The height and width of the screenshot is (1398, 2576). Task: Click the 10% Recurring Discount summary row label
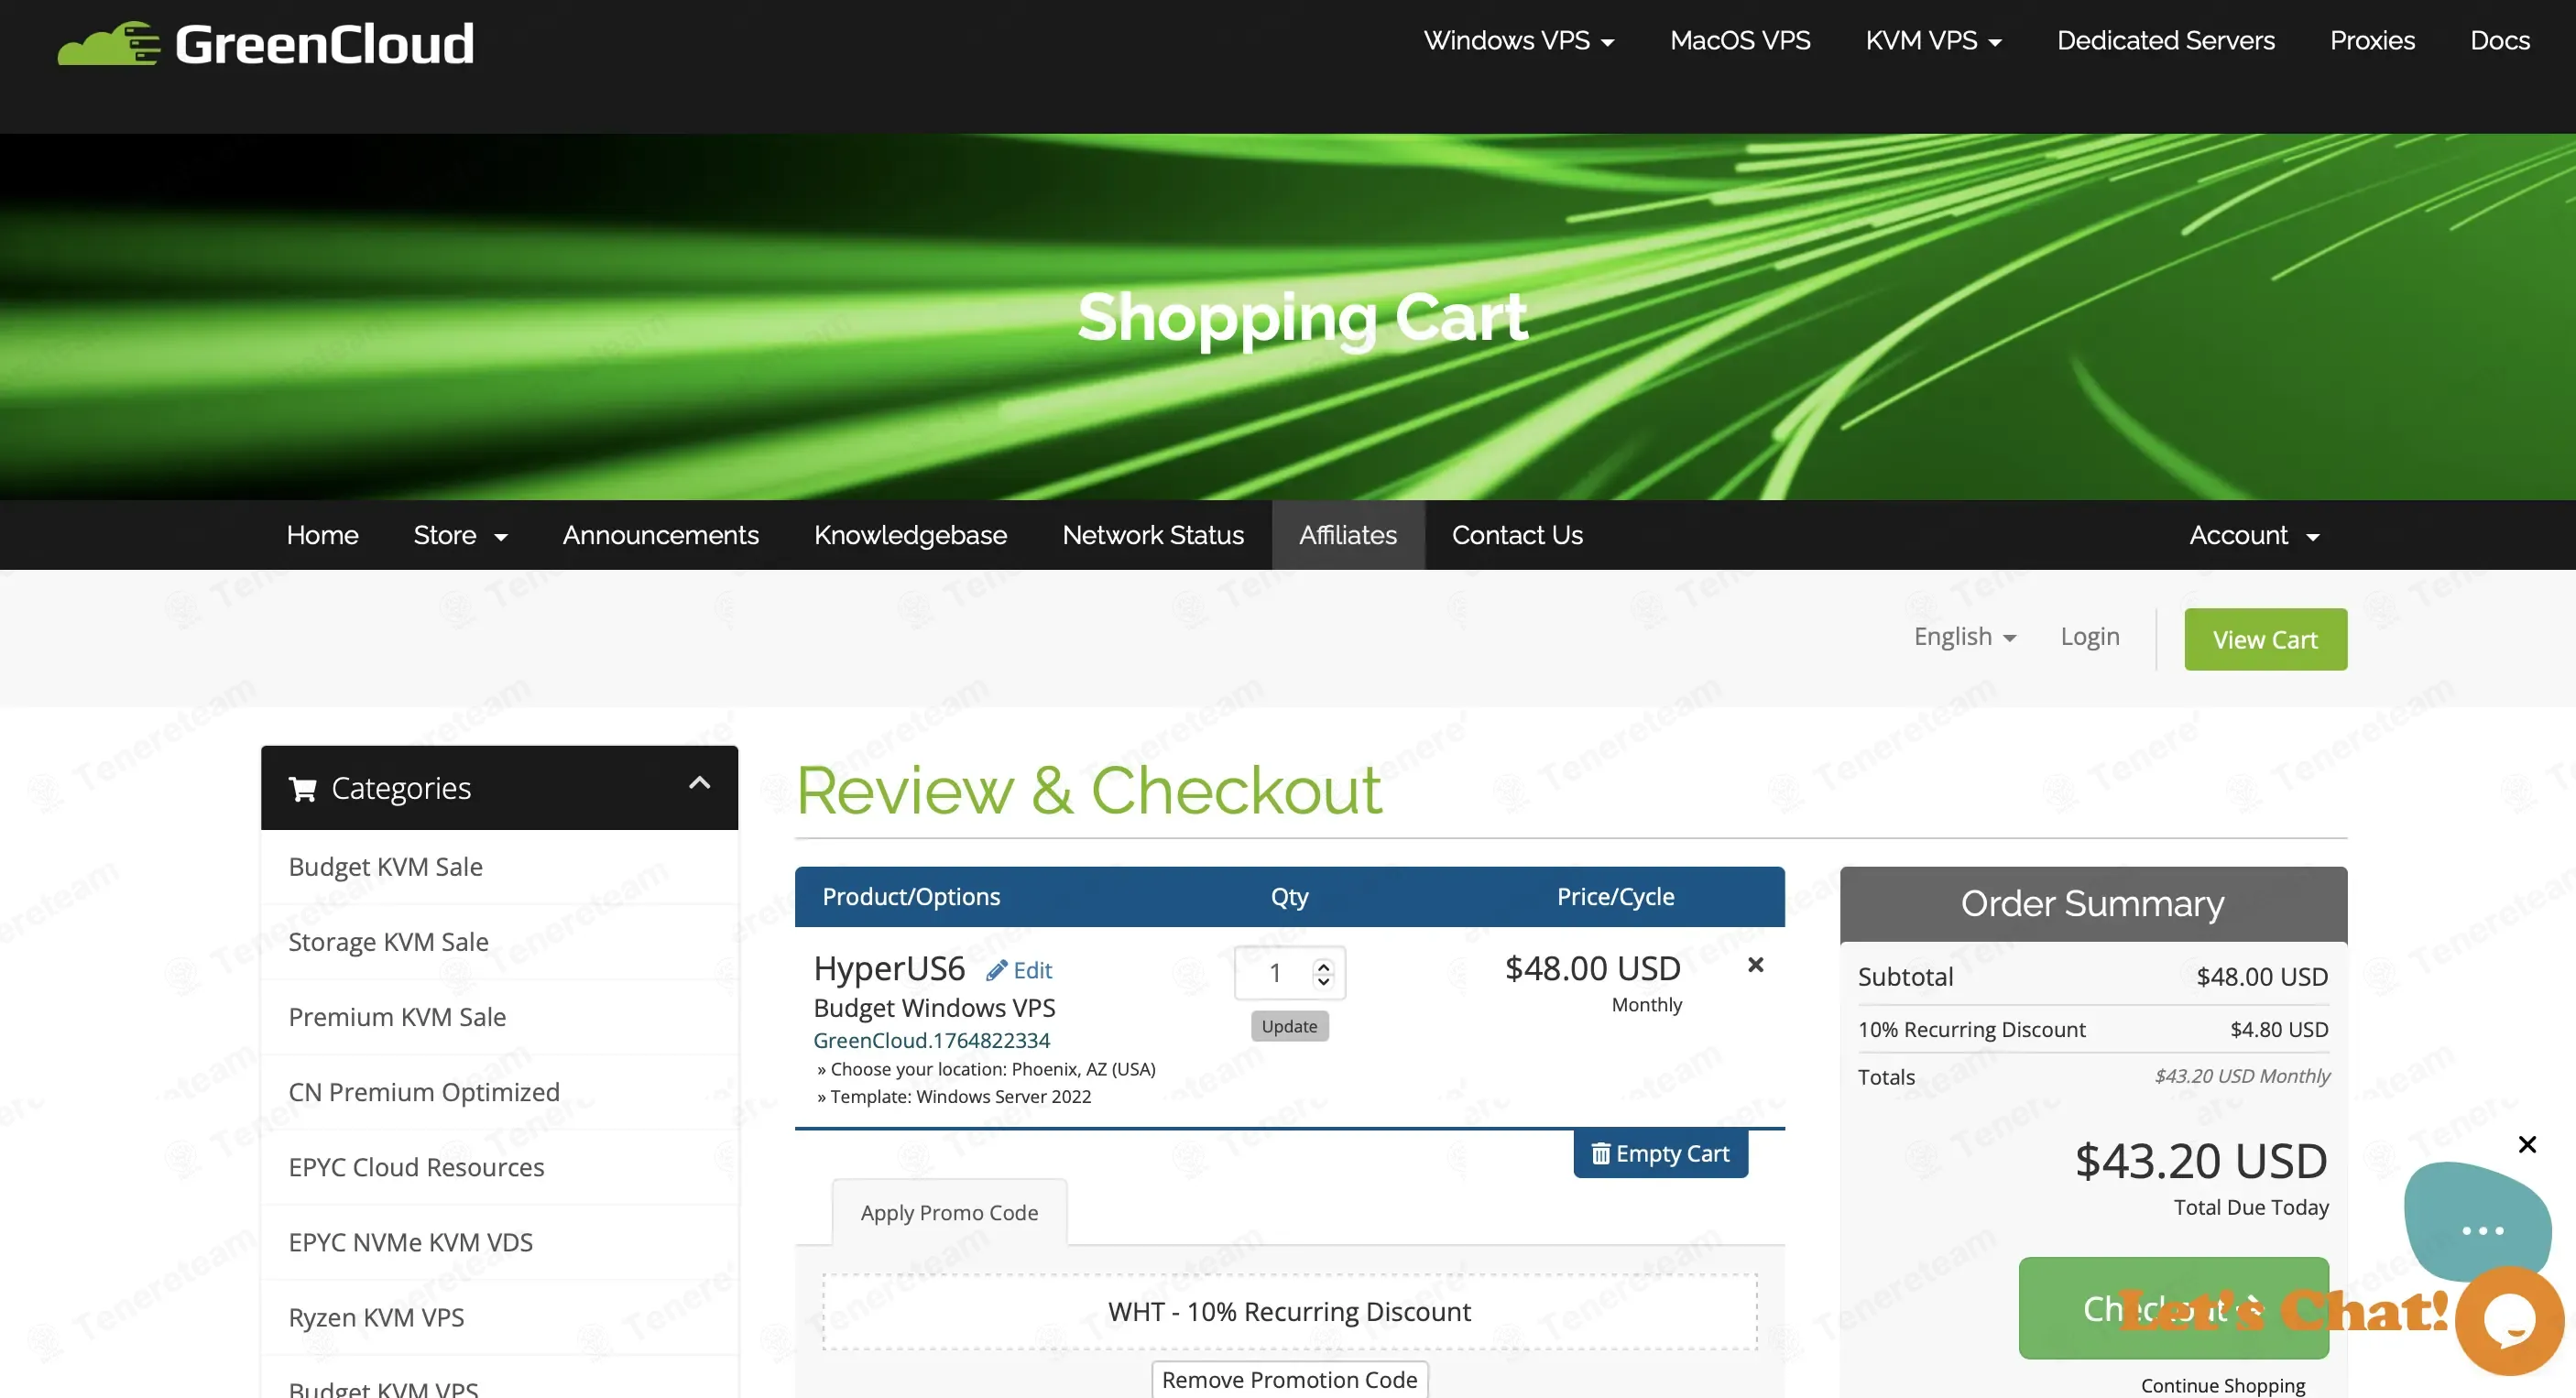point(1971,1030)
